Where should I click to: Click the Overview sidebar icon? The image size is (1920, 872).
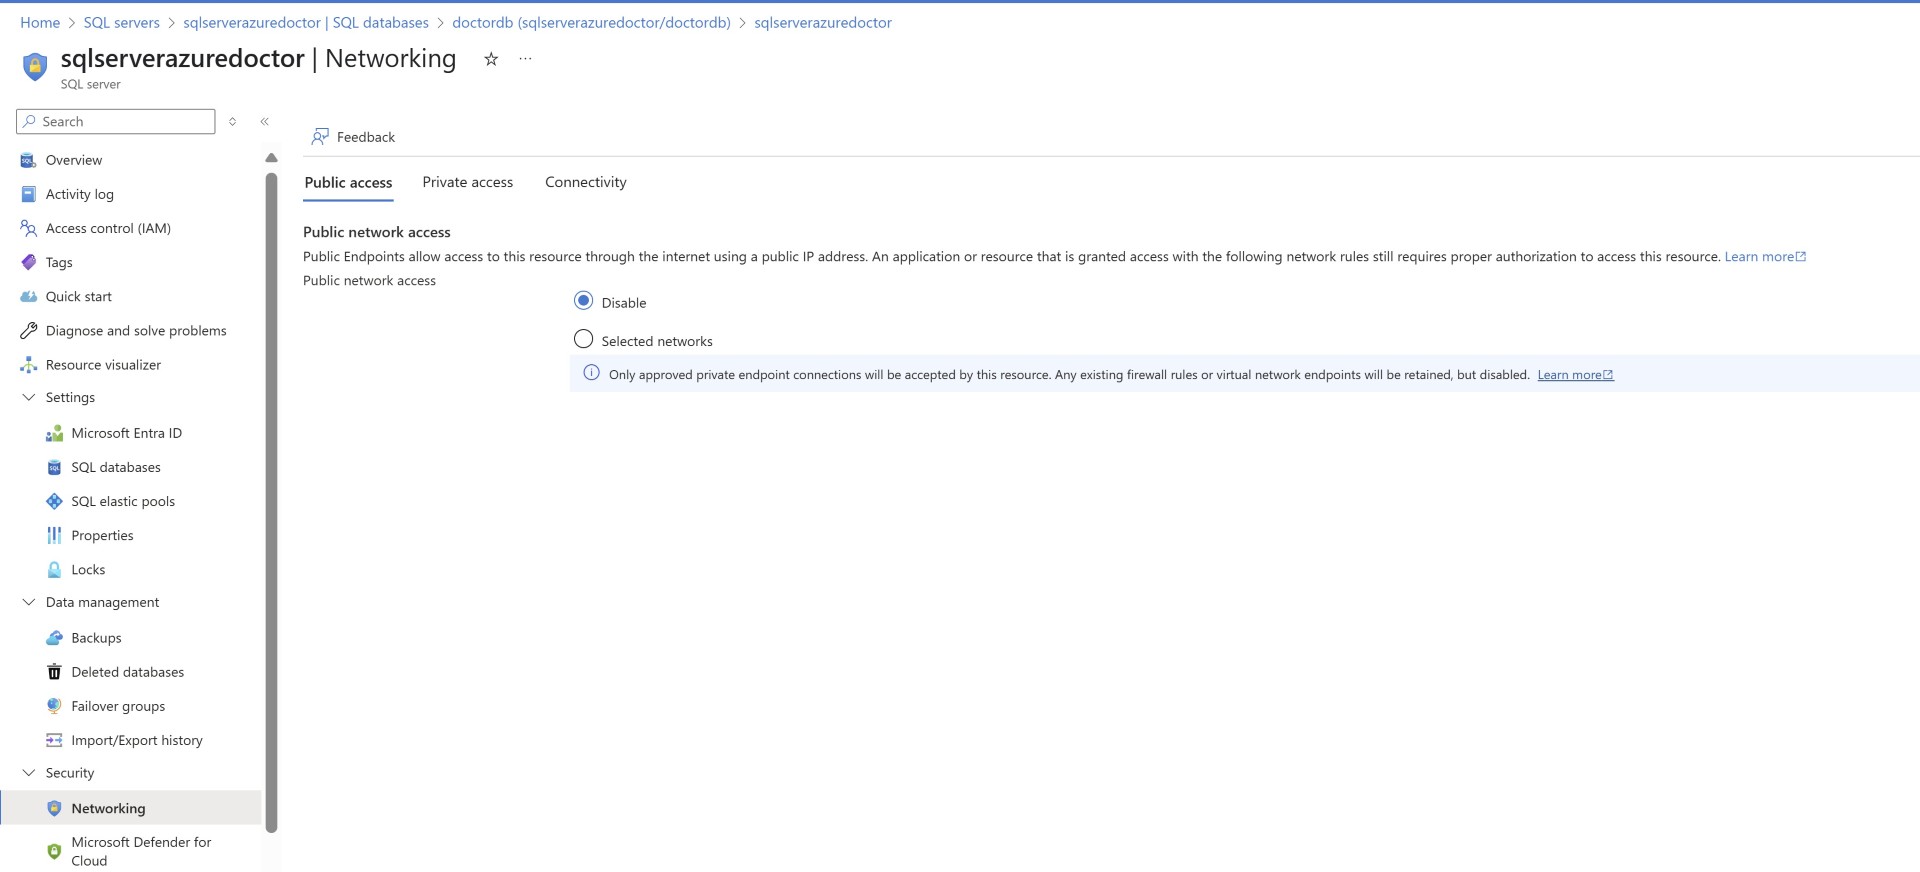[28, 160]
